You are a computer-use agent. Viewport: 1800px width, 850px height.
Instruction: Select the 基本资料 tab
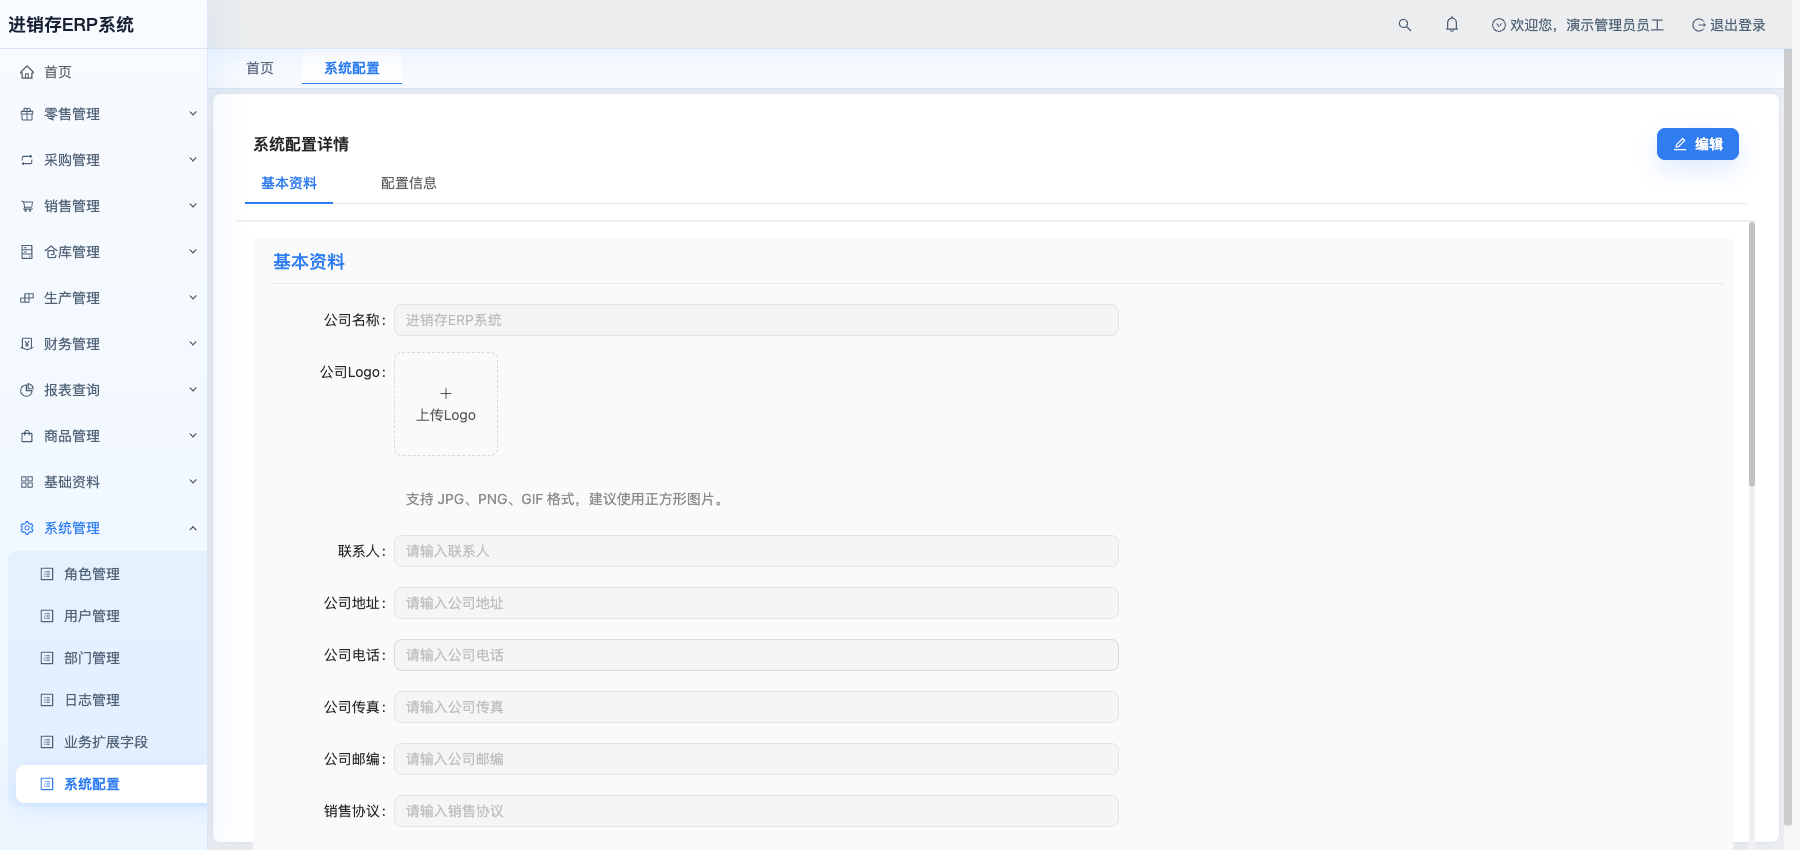[x=289, y=183]
